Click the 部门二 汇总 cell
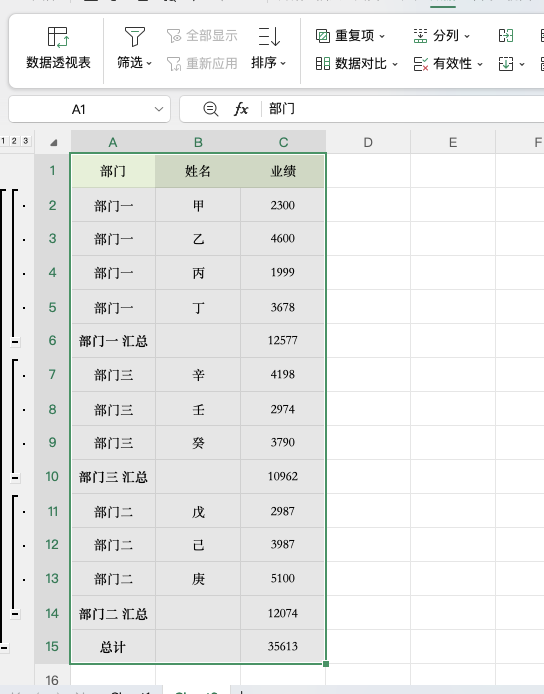The height and width of the screenshot is (694, 544). [113, 613]
